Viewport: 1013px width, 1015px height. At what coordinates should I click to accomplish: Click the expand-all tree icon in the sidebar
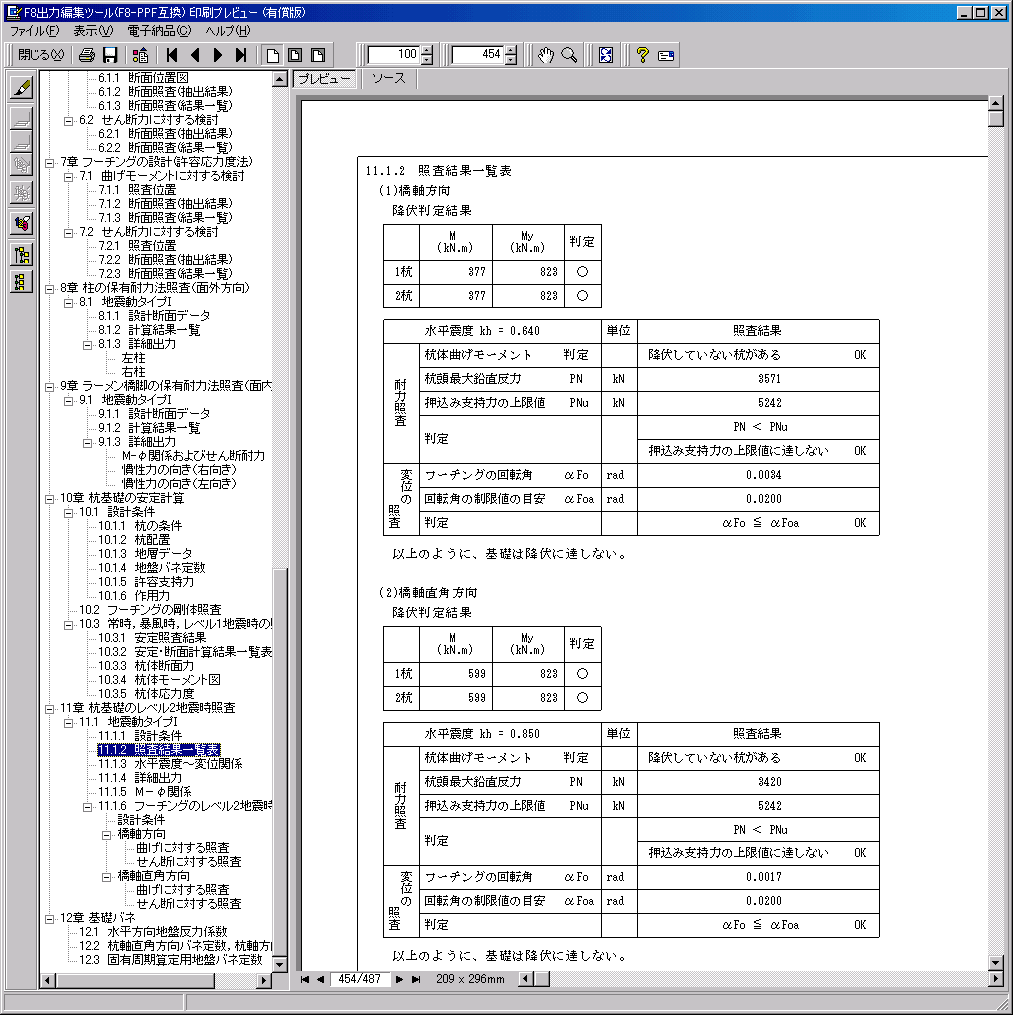tap(21, 255)
